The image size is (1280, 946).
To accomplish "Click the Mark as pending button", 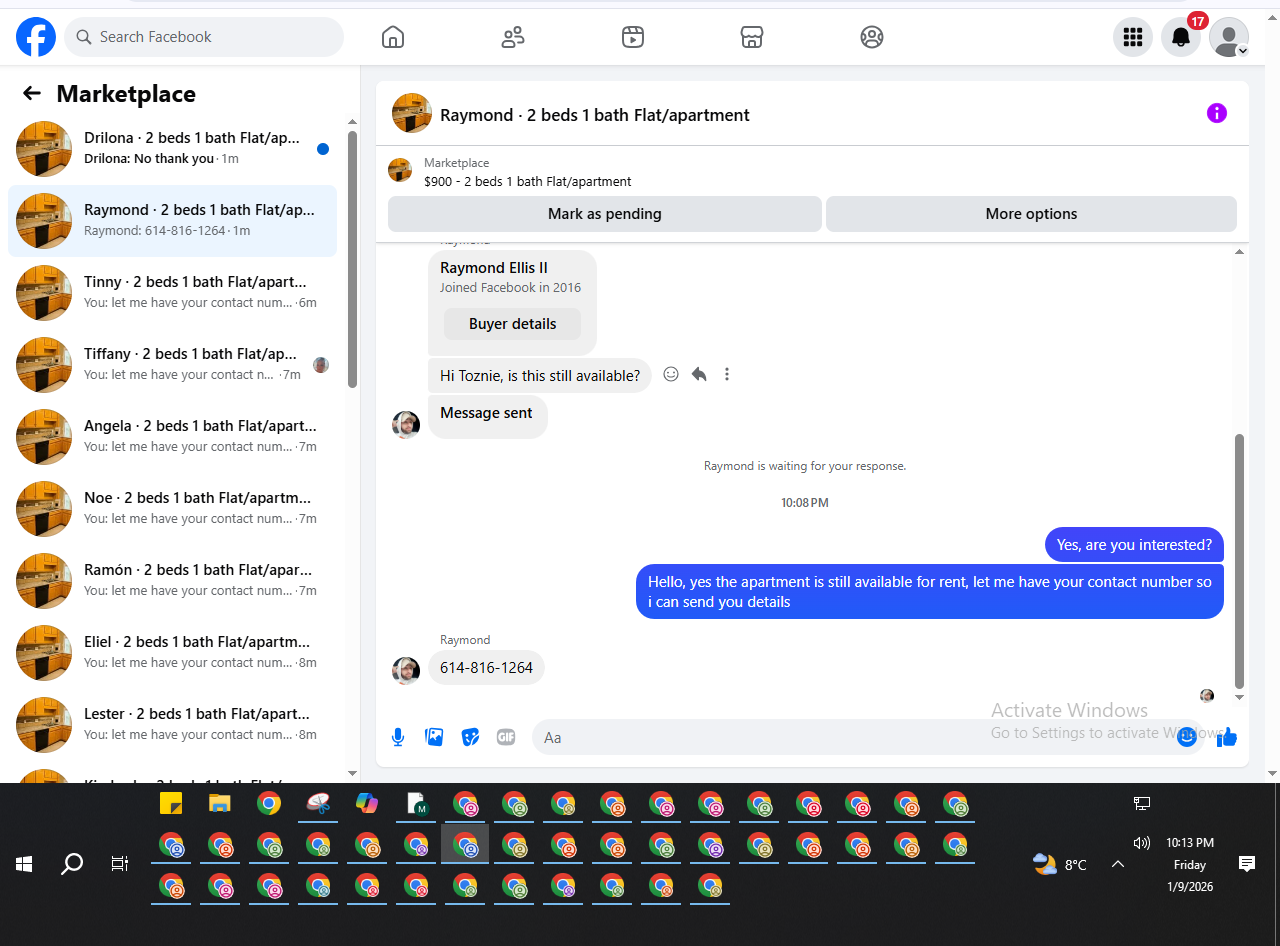I will pyautogui.click(x=605, y=214).
